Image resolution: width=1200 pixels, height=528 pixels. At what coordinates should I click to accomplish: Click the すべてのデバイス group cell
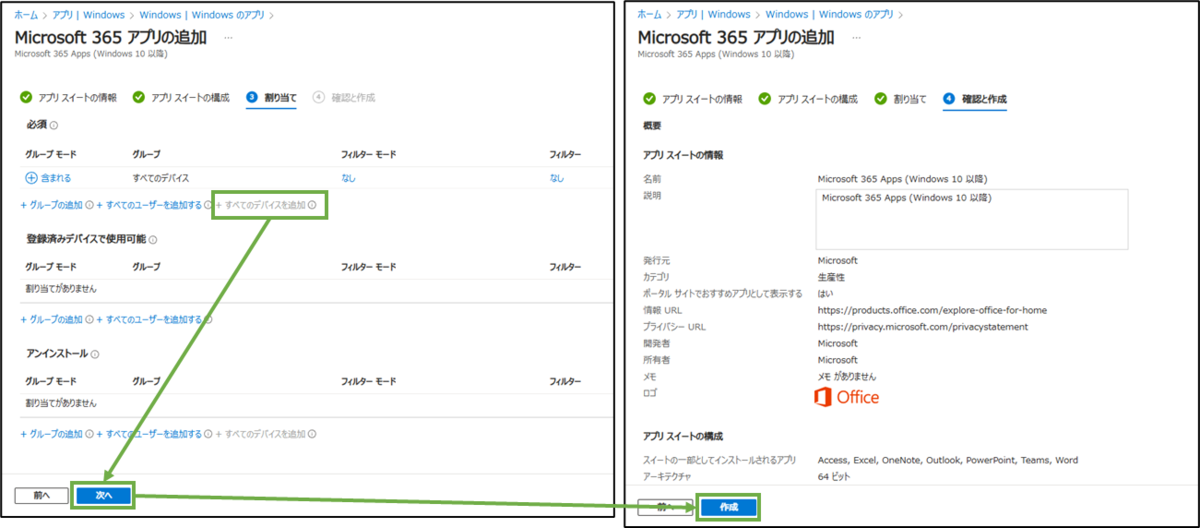pyautogui.click(x=161, y=177)
